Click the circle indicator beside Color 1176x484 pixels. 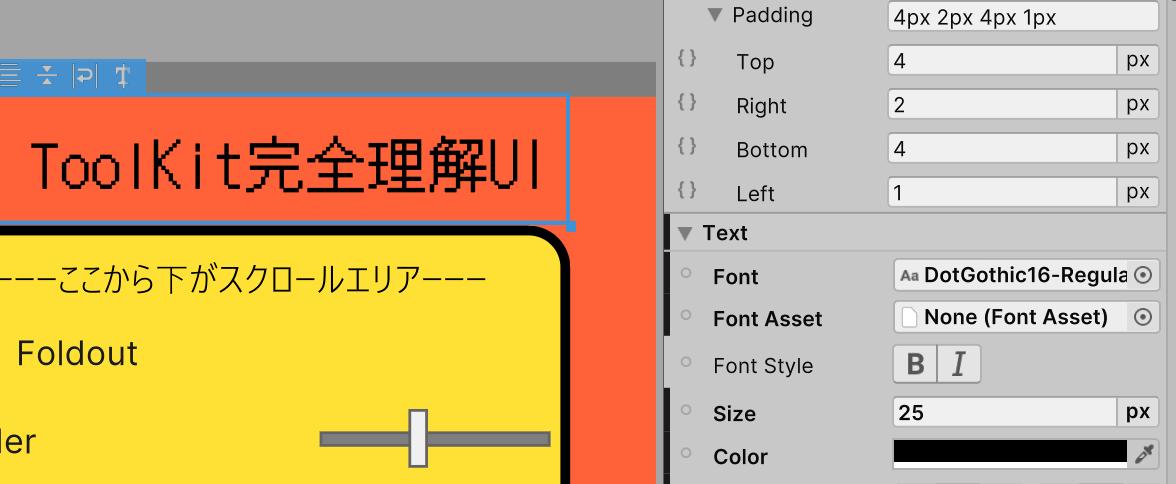(x=686, y=453)
